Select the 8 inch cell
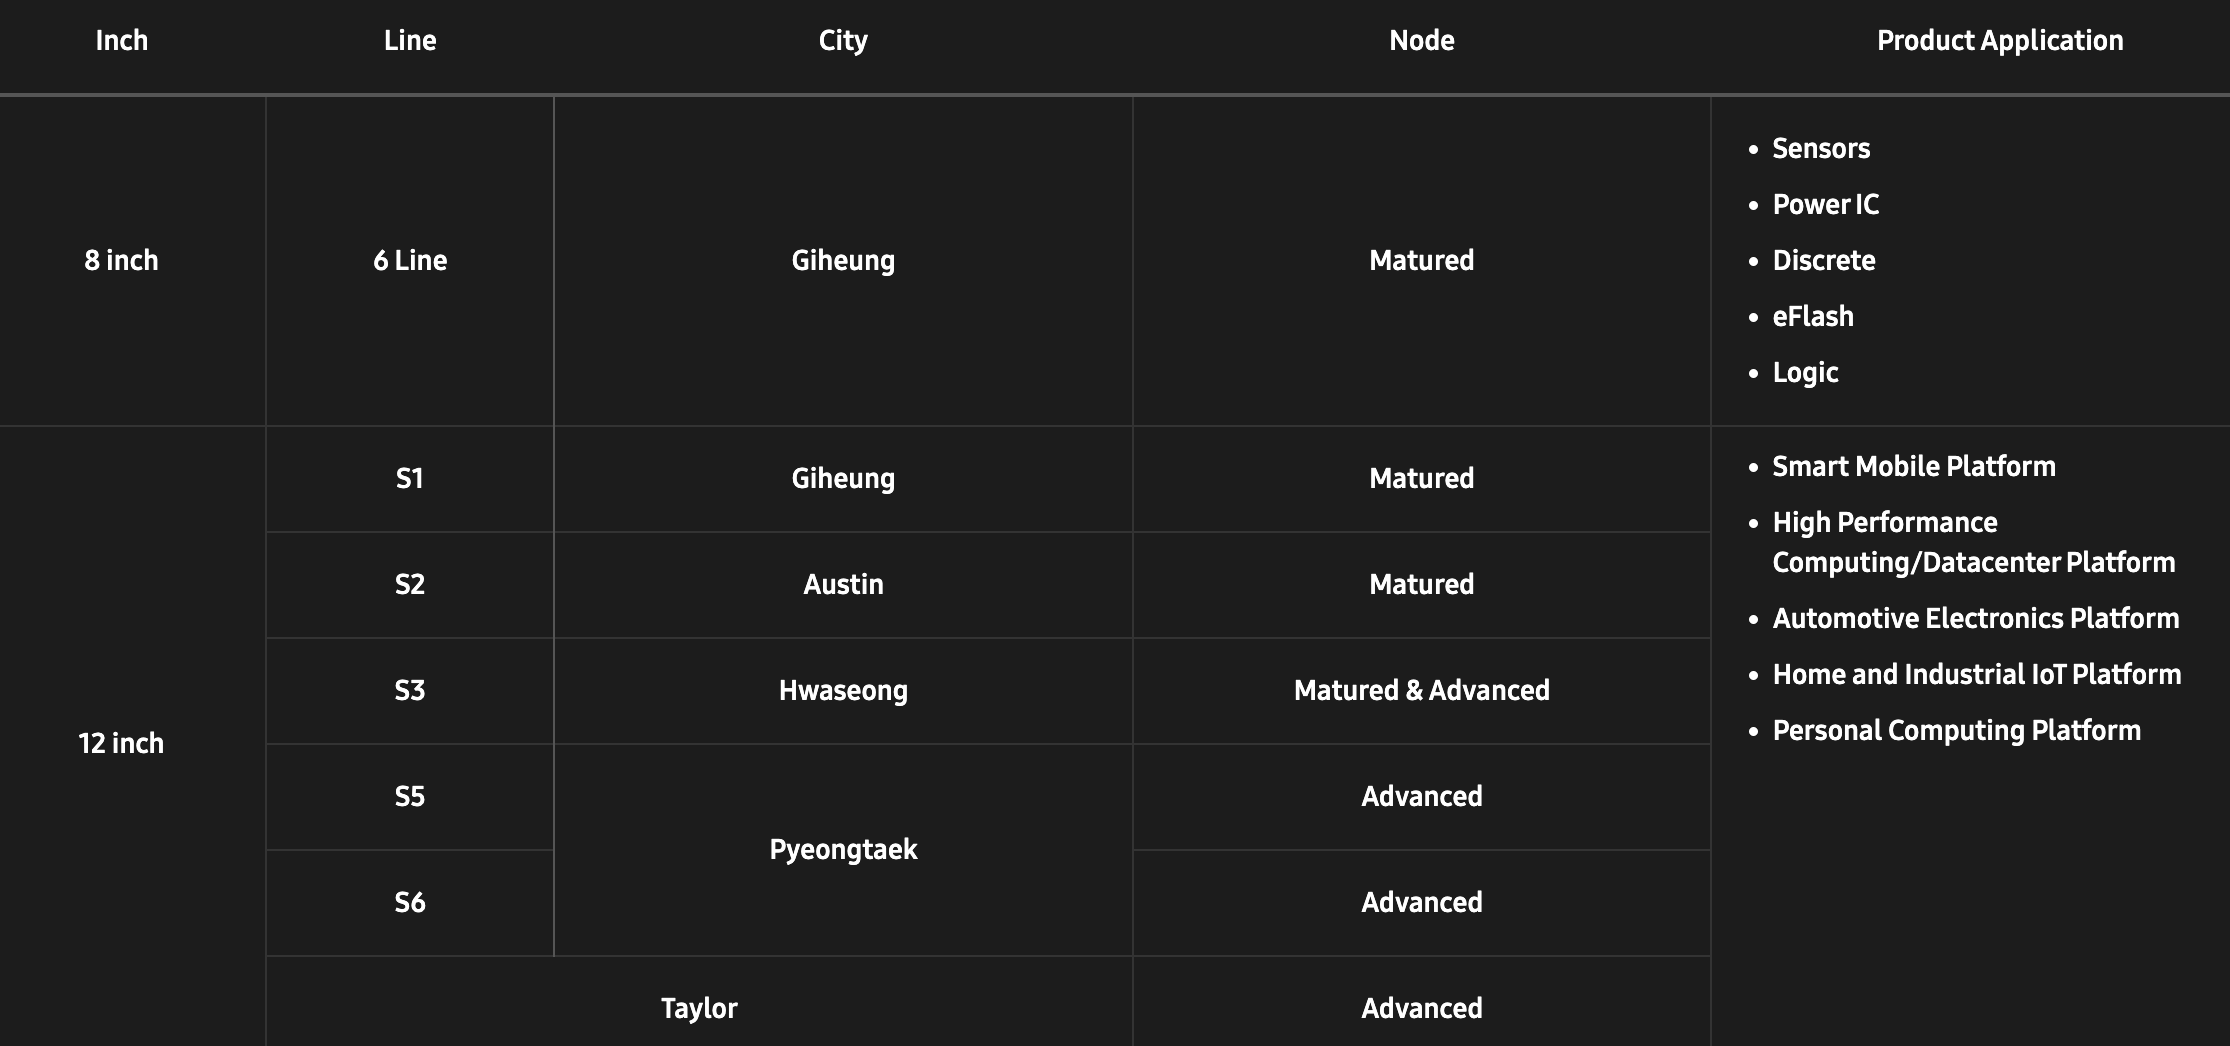 (x=121, y=261)
